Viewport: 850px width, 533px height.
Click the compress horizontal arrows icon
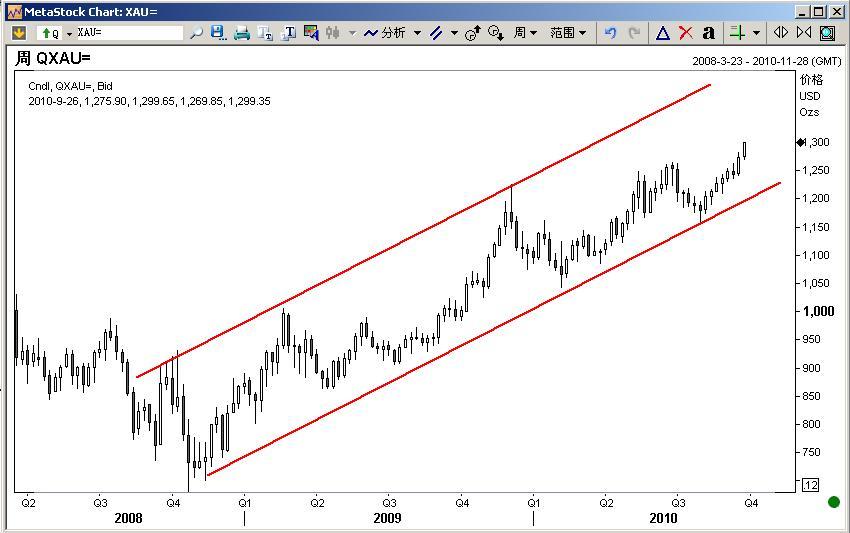[x=804, y=33]
